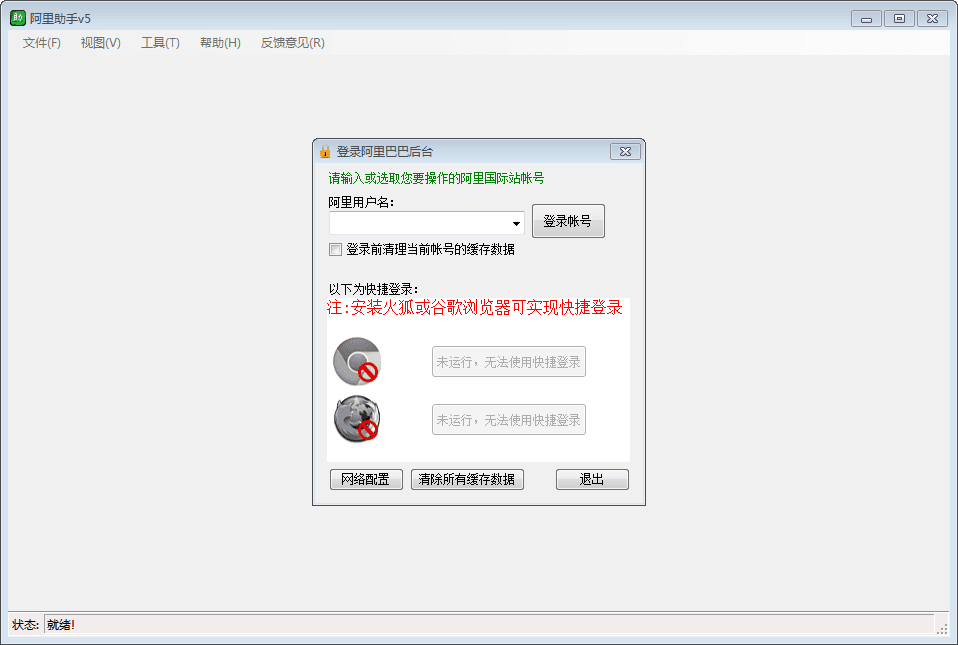The height and width of the screenshot is (645, 958).
Task: Open the 文件(F) menu
Action: pos(42,43)
